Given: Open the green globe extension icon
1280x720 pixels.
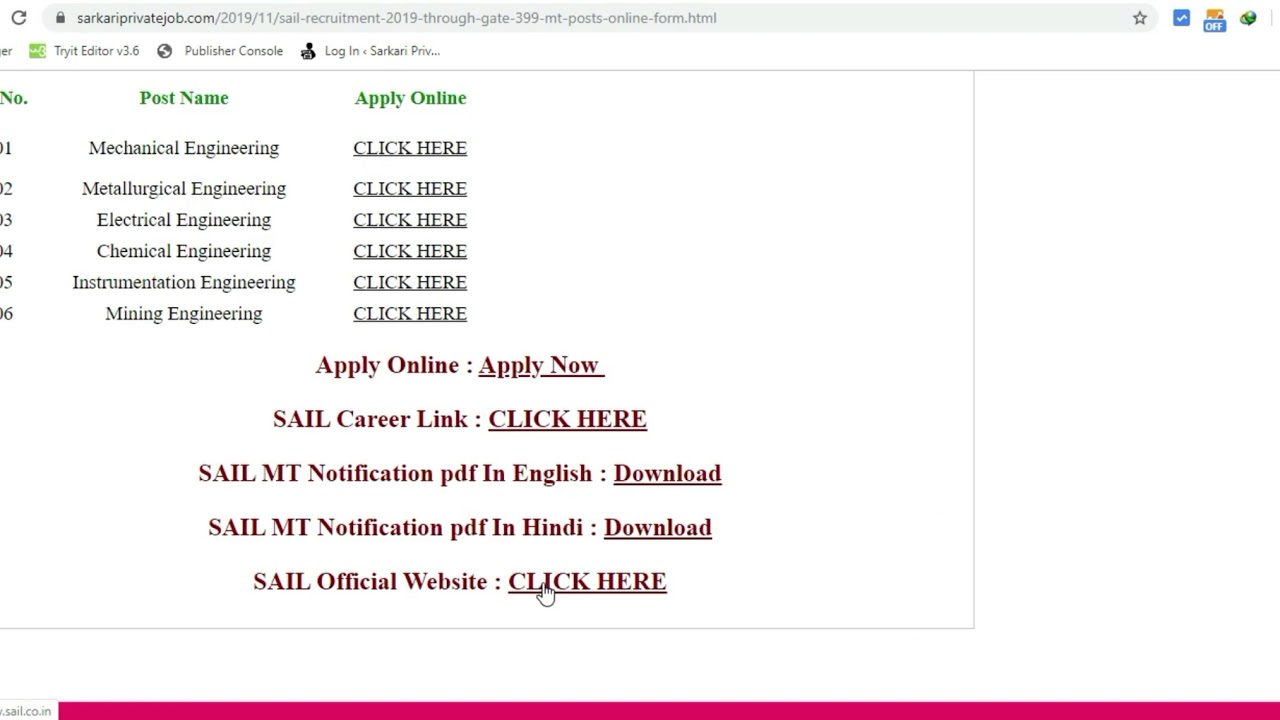Looking at the screenshot, I should (x=1248, y=18).
